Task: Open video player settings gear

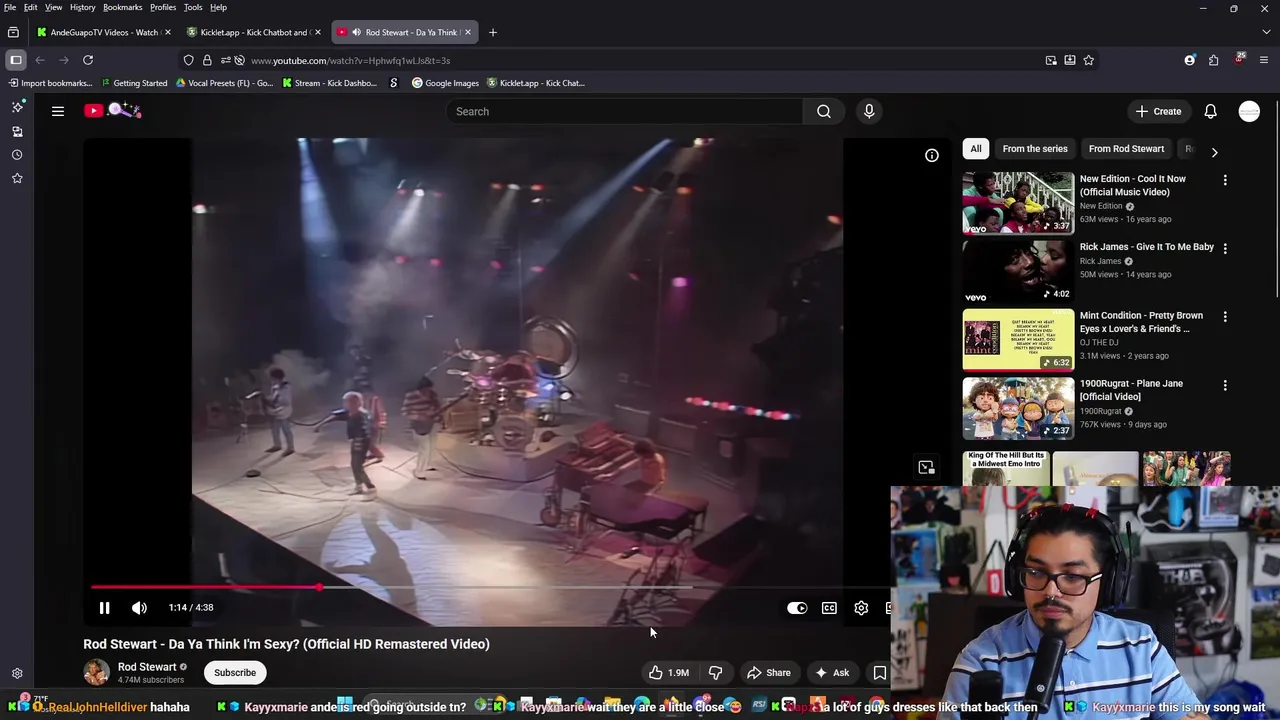Action: (861, 608)
